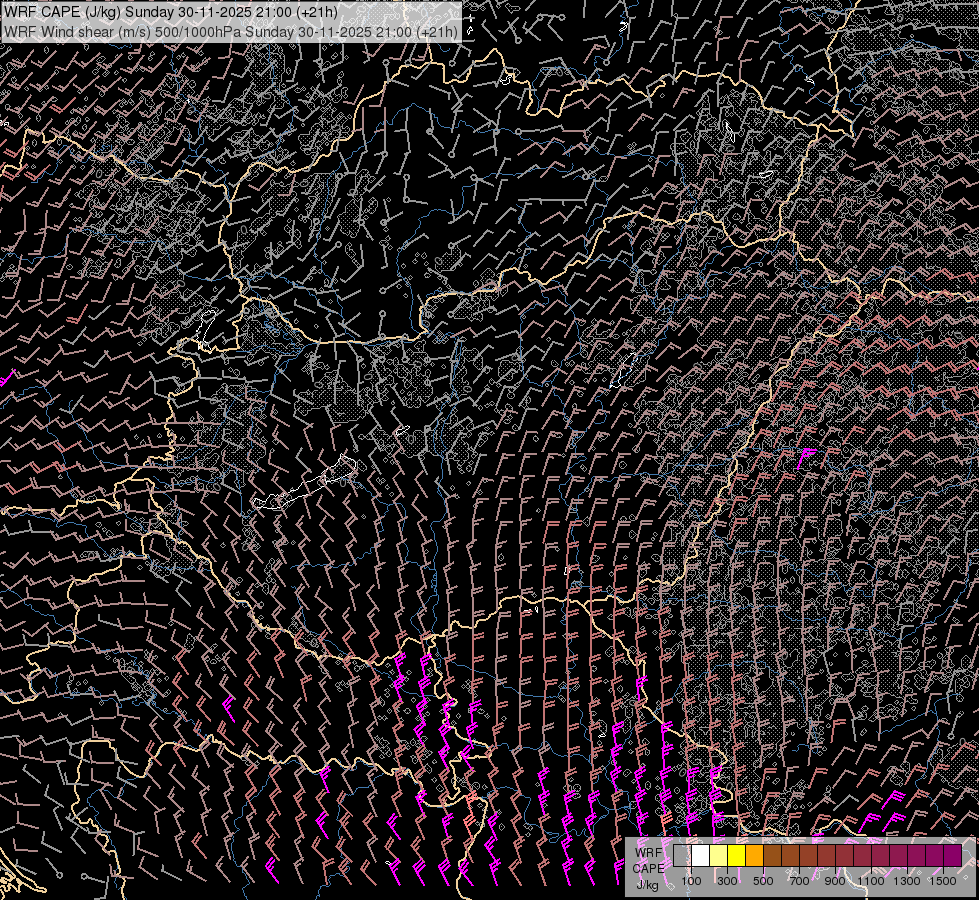
Task: Select the 500 label under the color bar
Action: 763,882
